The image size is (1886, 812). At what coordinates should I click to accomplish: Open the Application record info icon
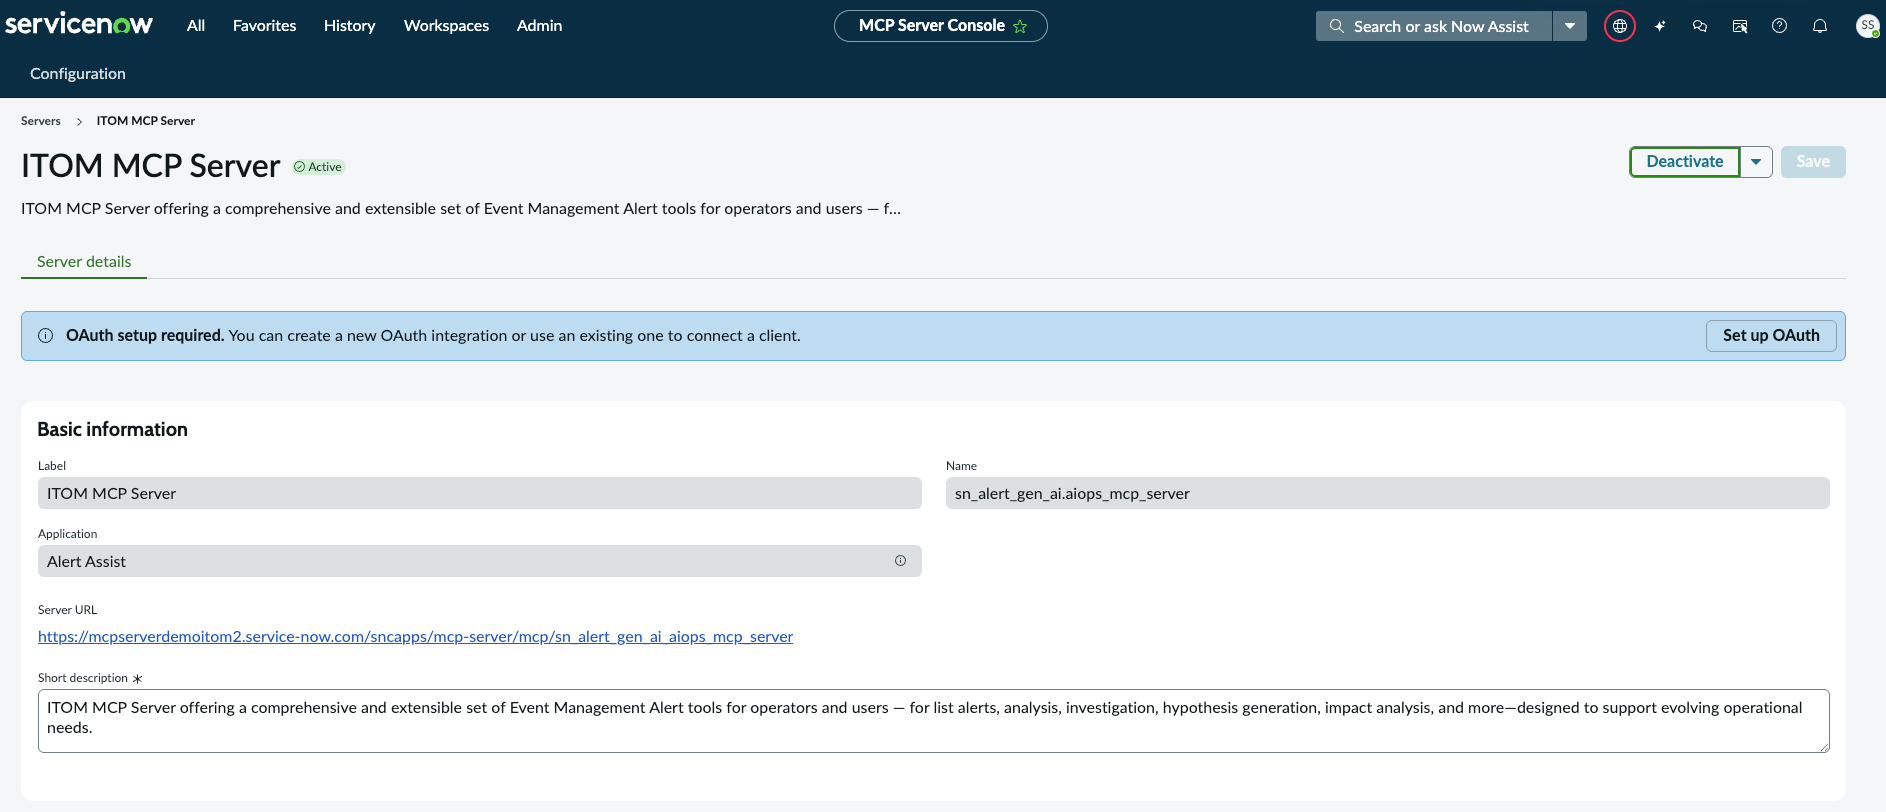(900, 561)
